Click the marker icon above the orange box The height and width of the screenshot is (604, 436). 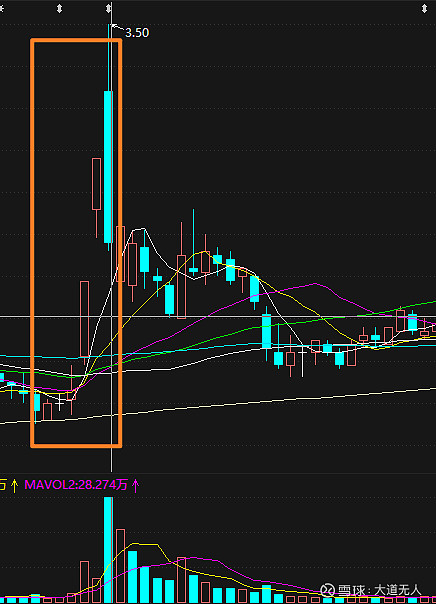59,8
